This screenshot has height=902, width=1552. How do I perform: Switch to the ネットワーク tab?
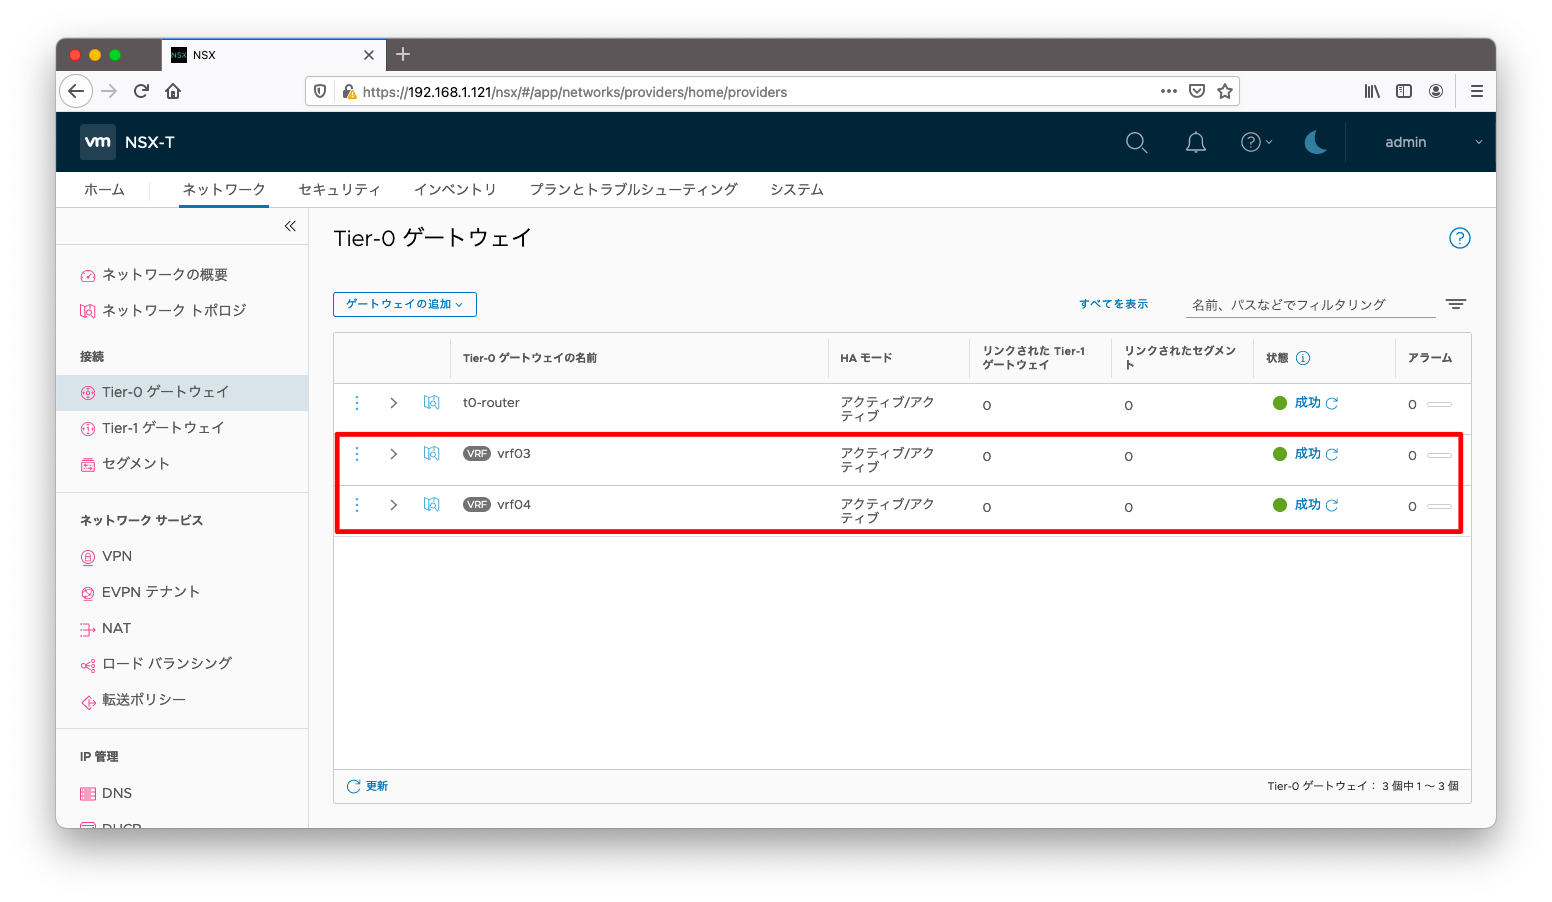point(224,189)
